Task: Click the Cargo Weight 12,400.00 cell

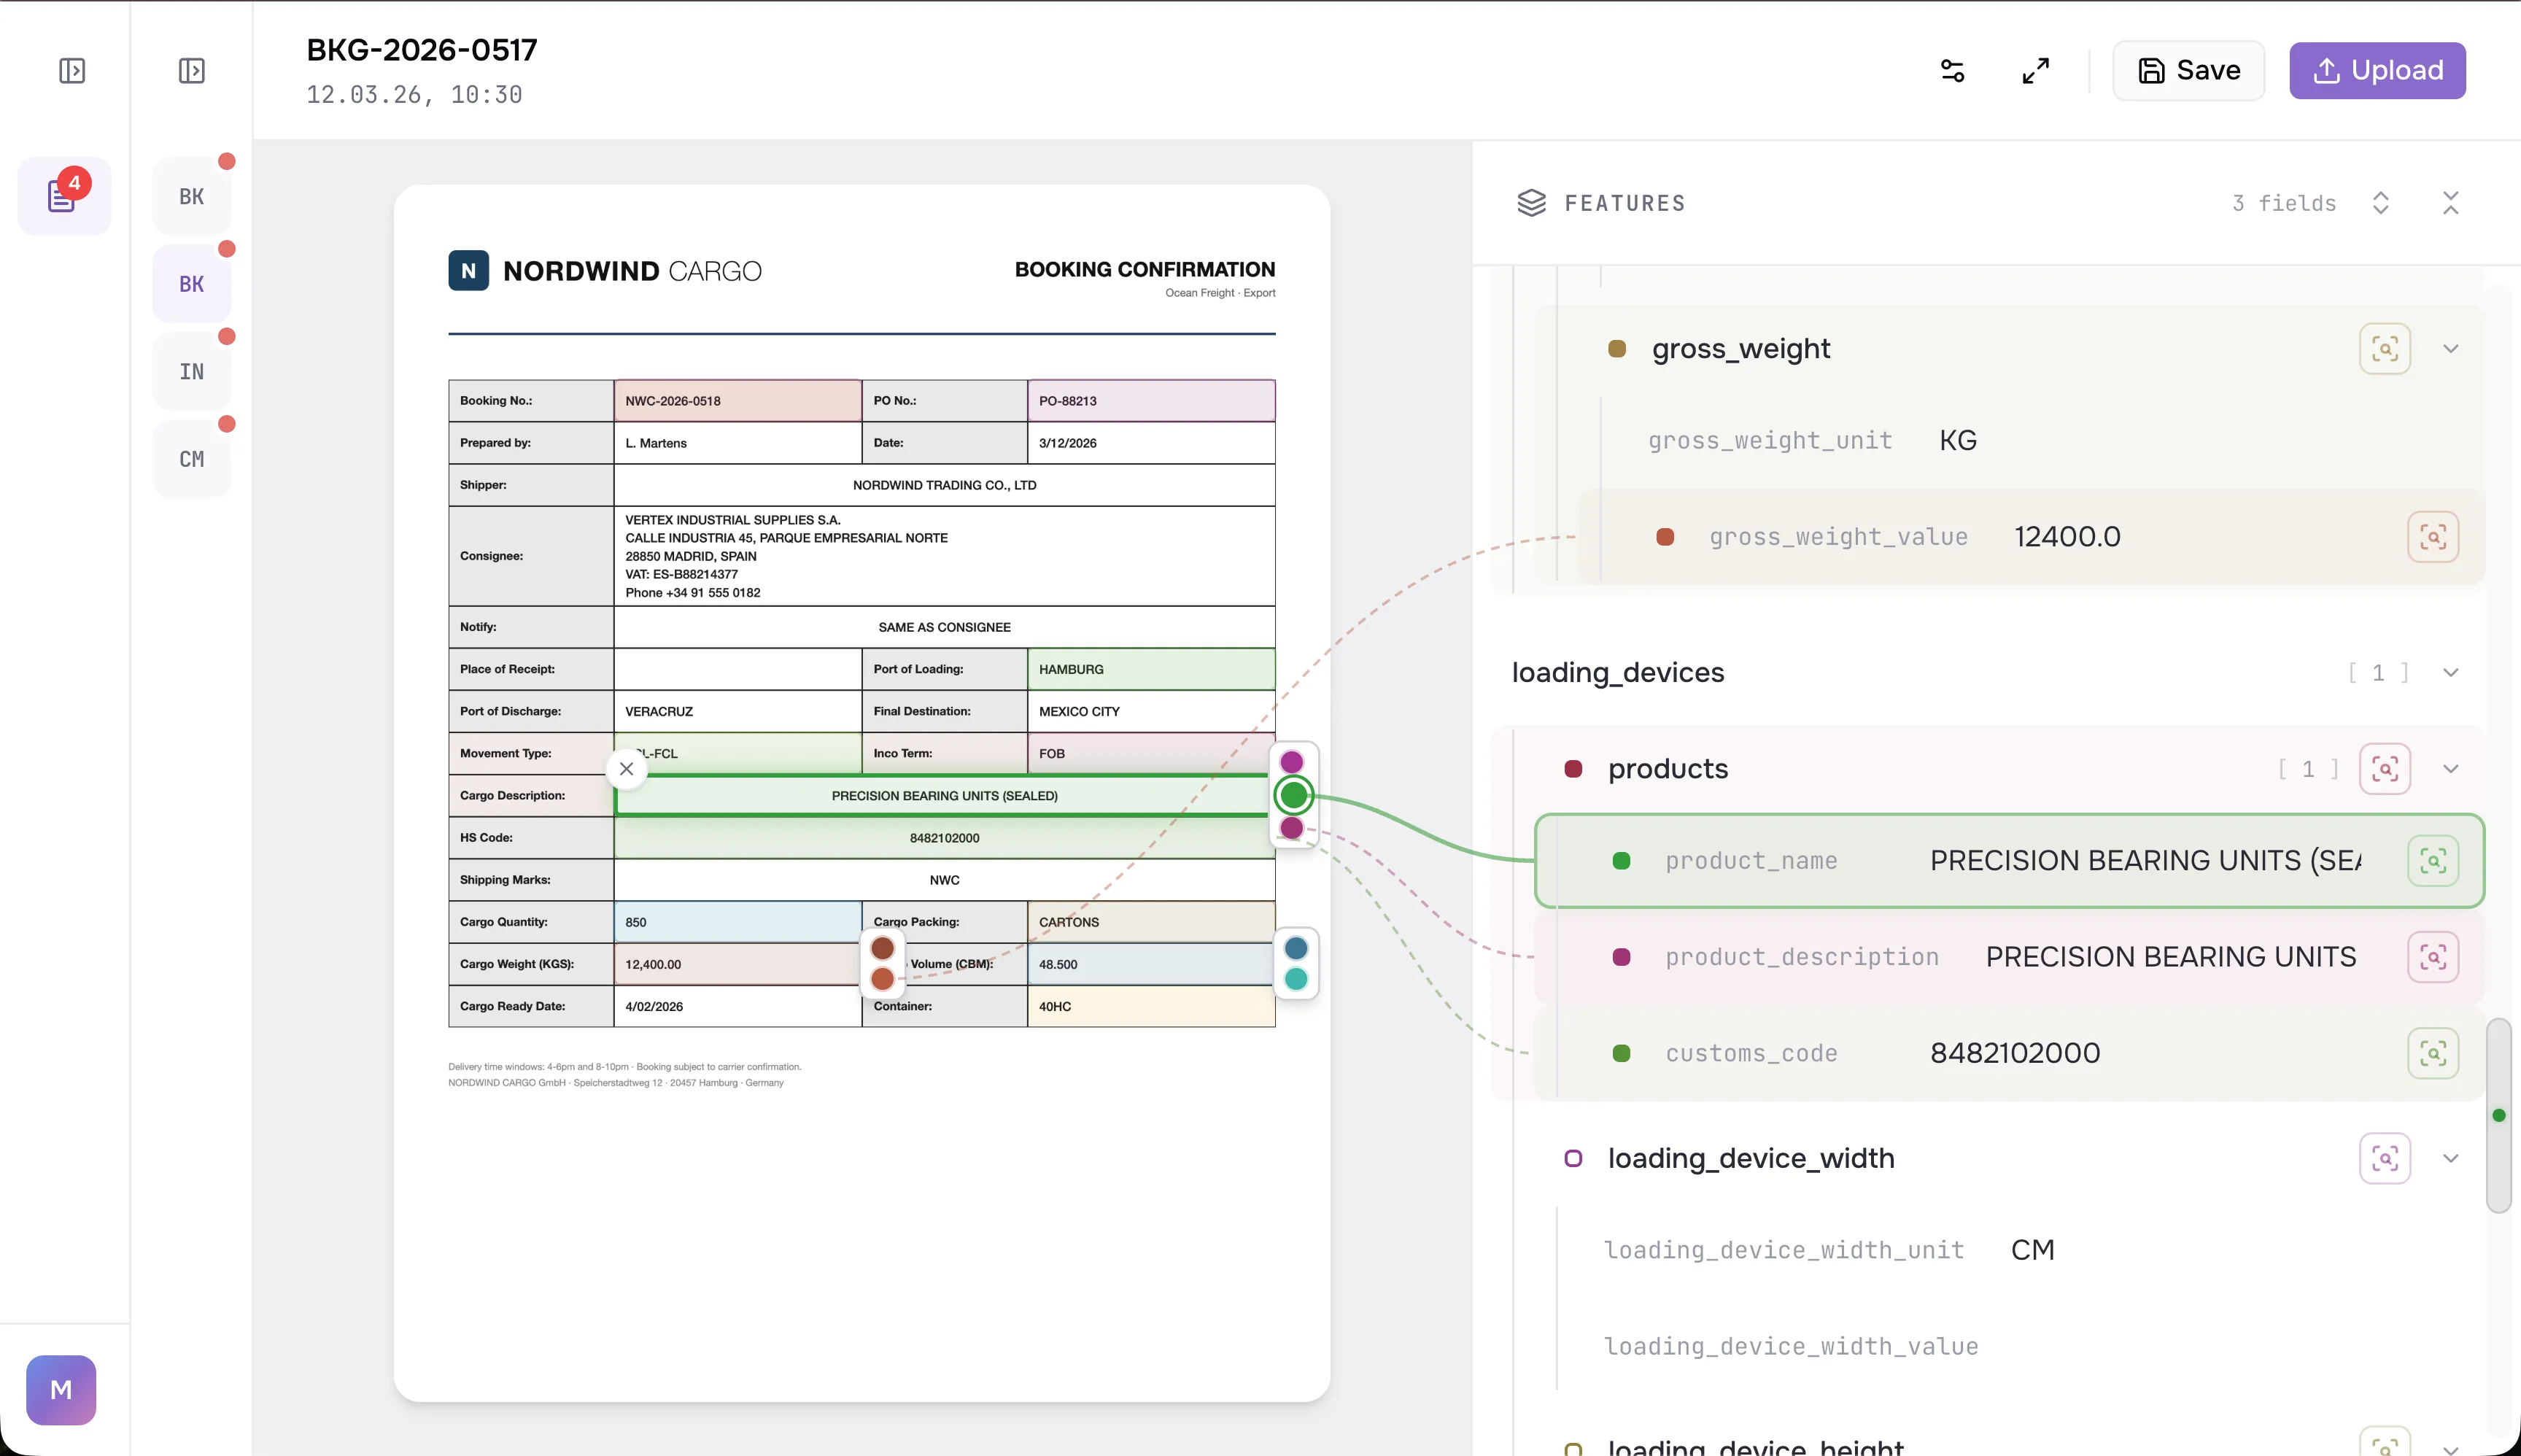Action: 738,964
